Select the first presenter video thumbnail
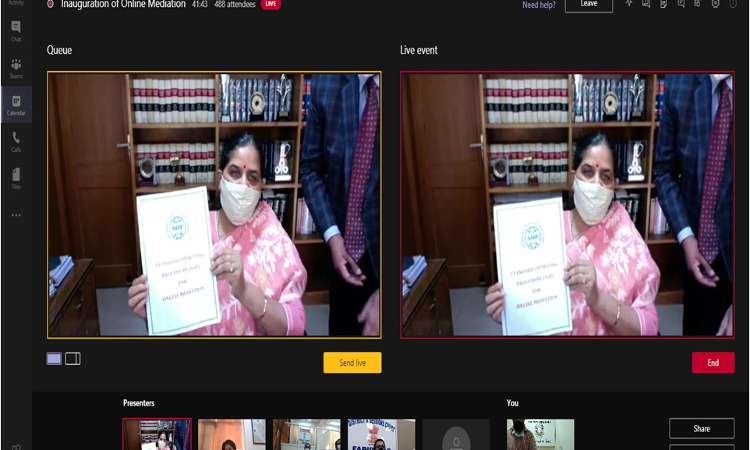 (x=157, y=434)
